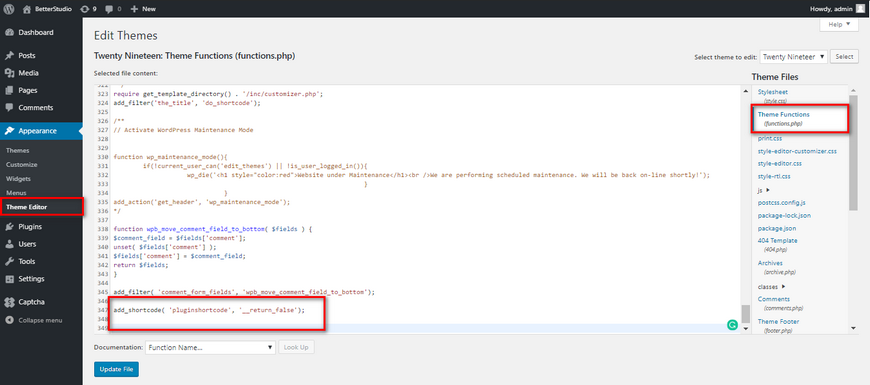Open the BetterStudio home icon

(27, 9)
